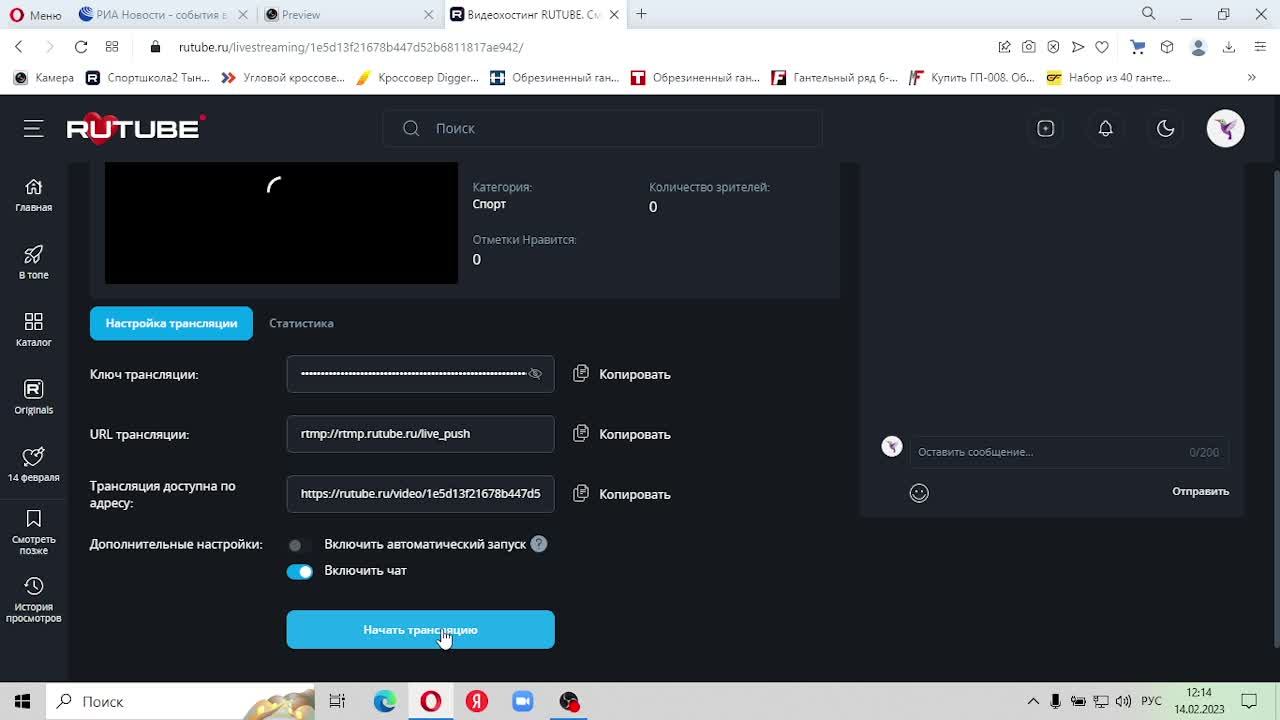Switch to the Статистика tab
This screenshot has height=720, width=1280.
[x=301, y=323]
